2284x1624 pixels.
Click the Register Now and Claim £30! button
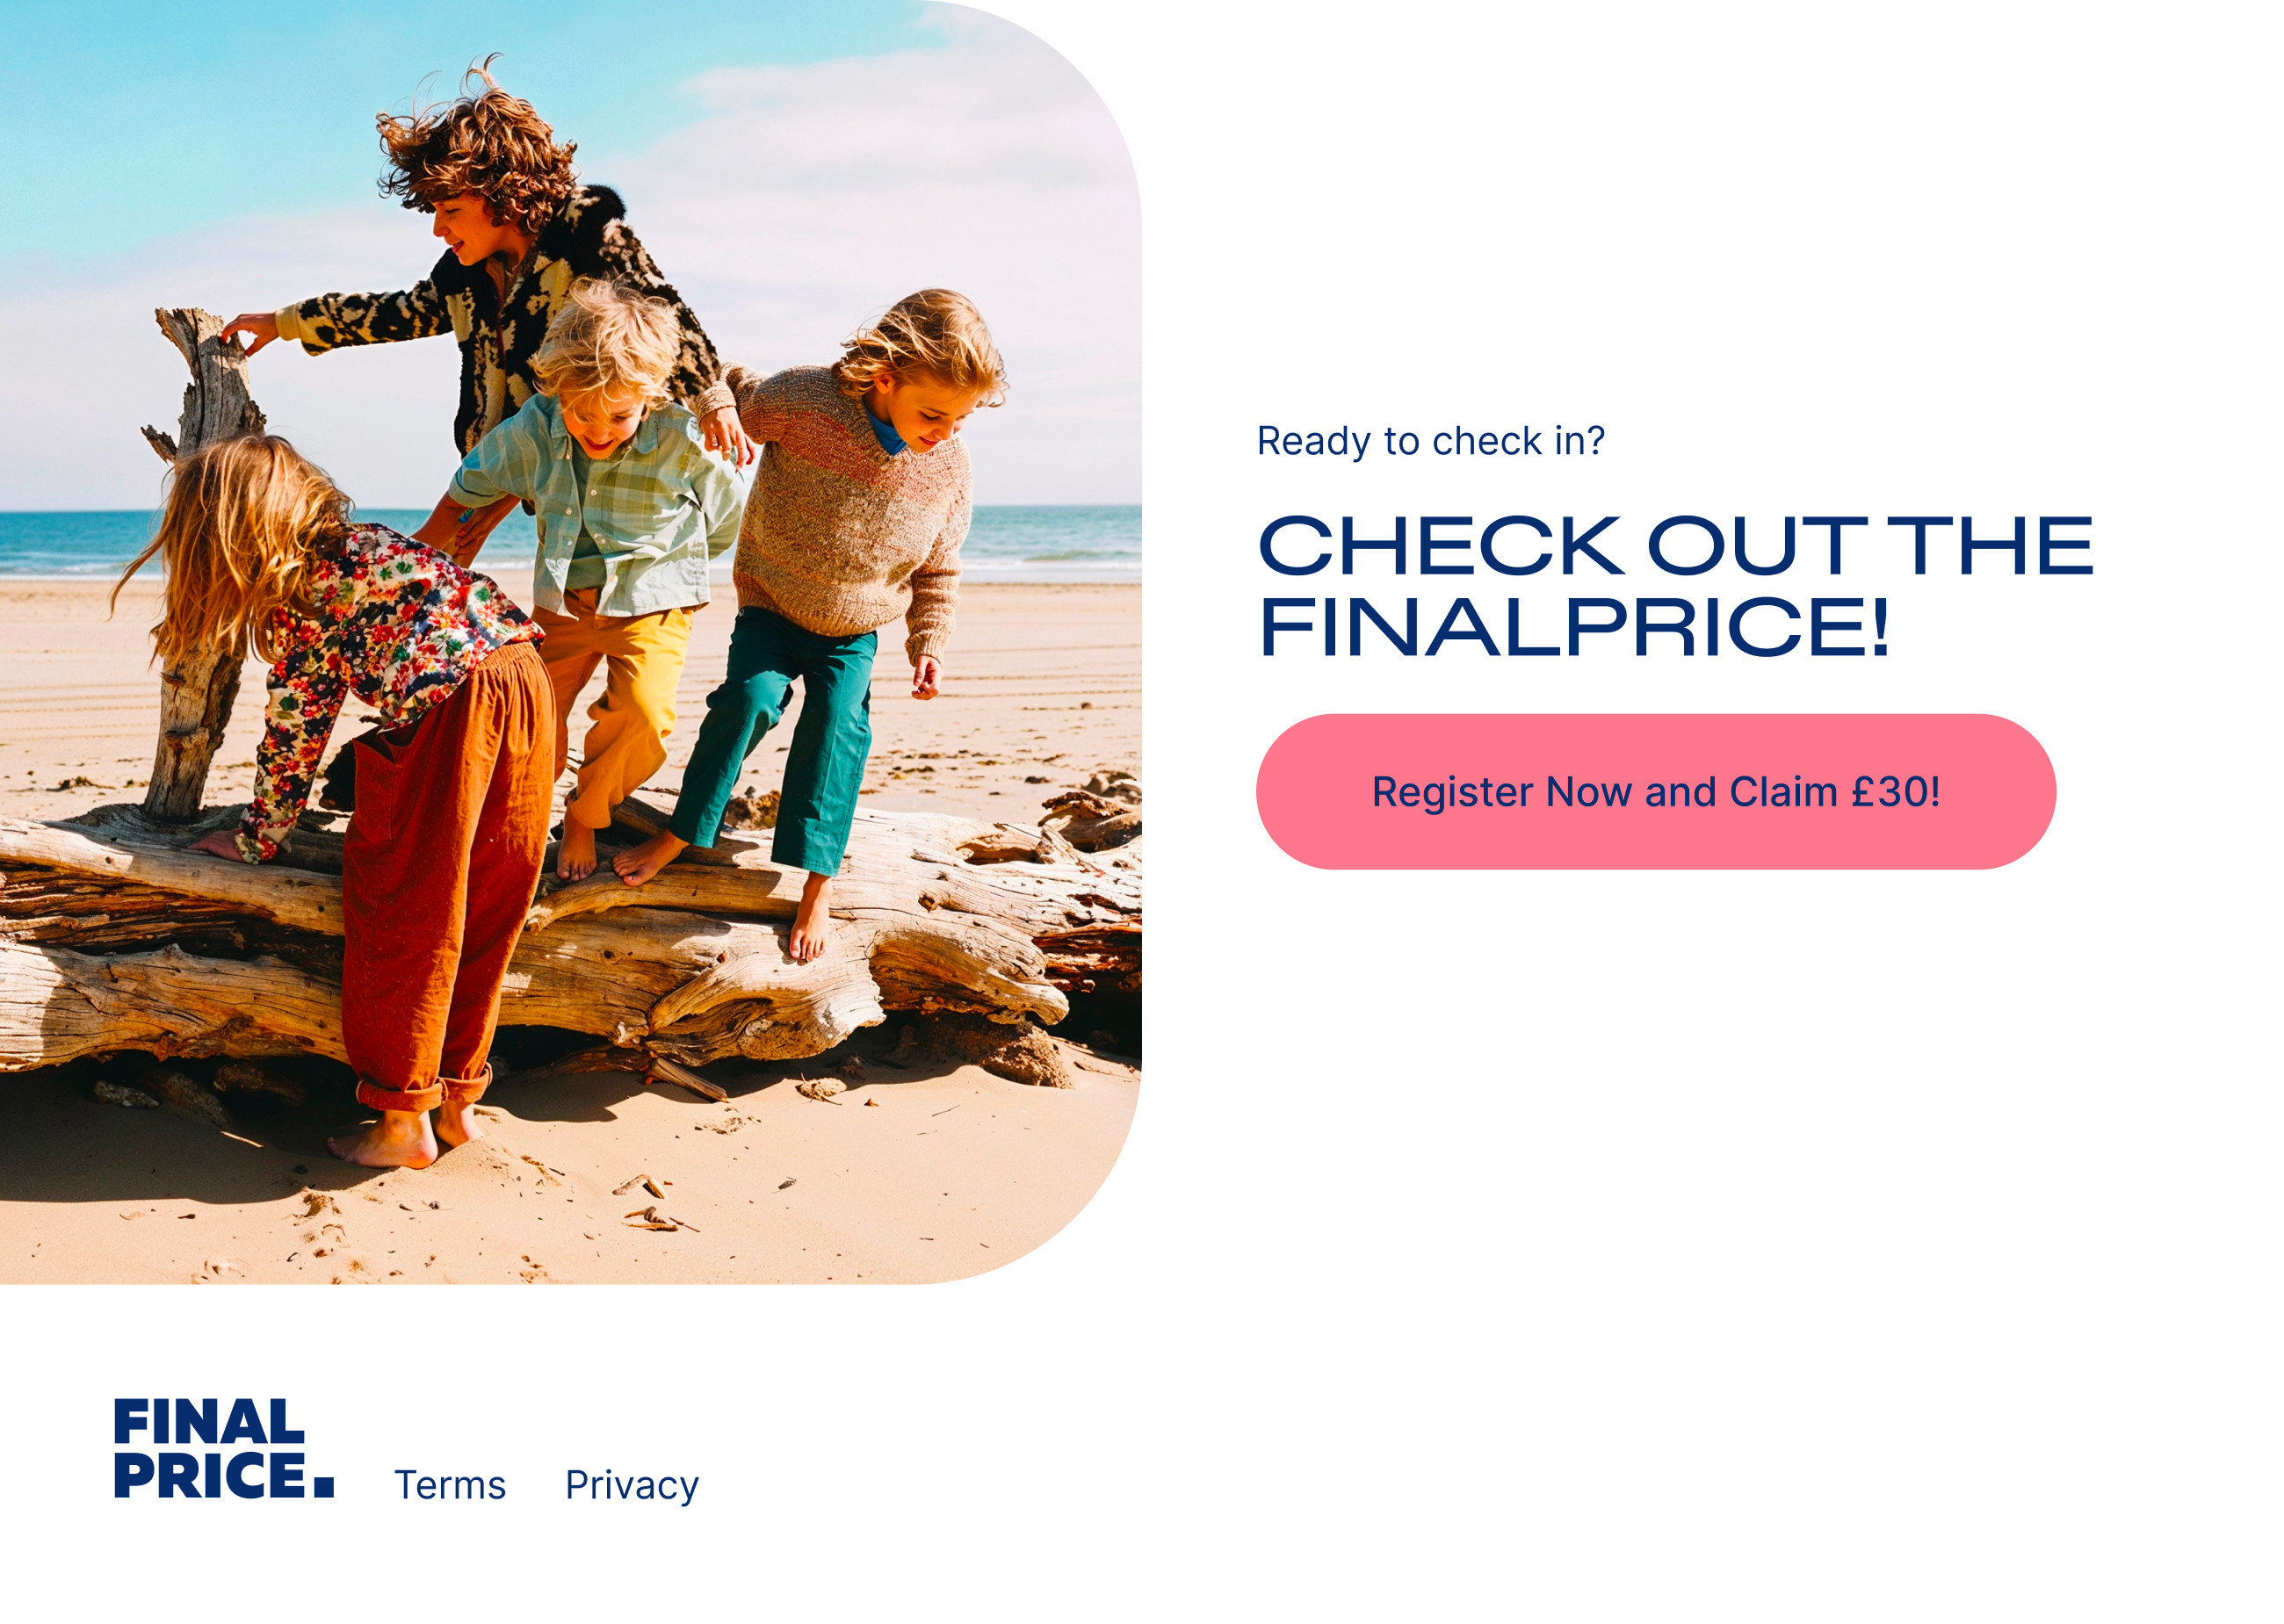1655,791
